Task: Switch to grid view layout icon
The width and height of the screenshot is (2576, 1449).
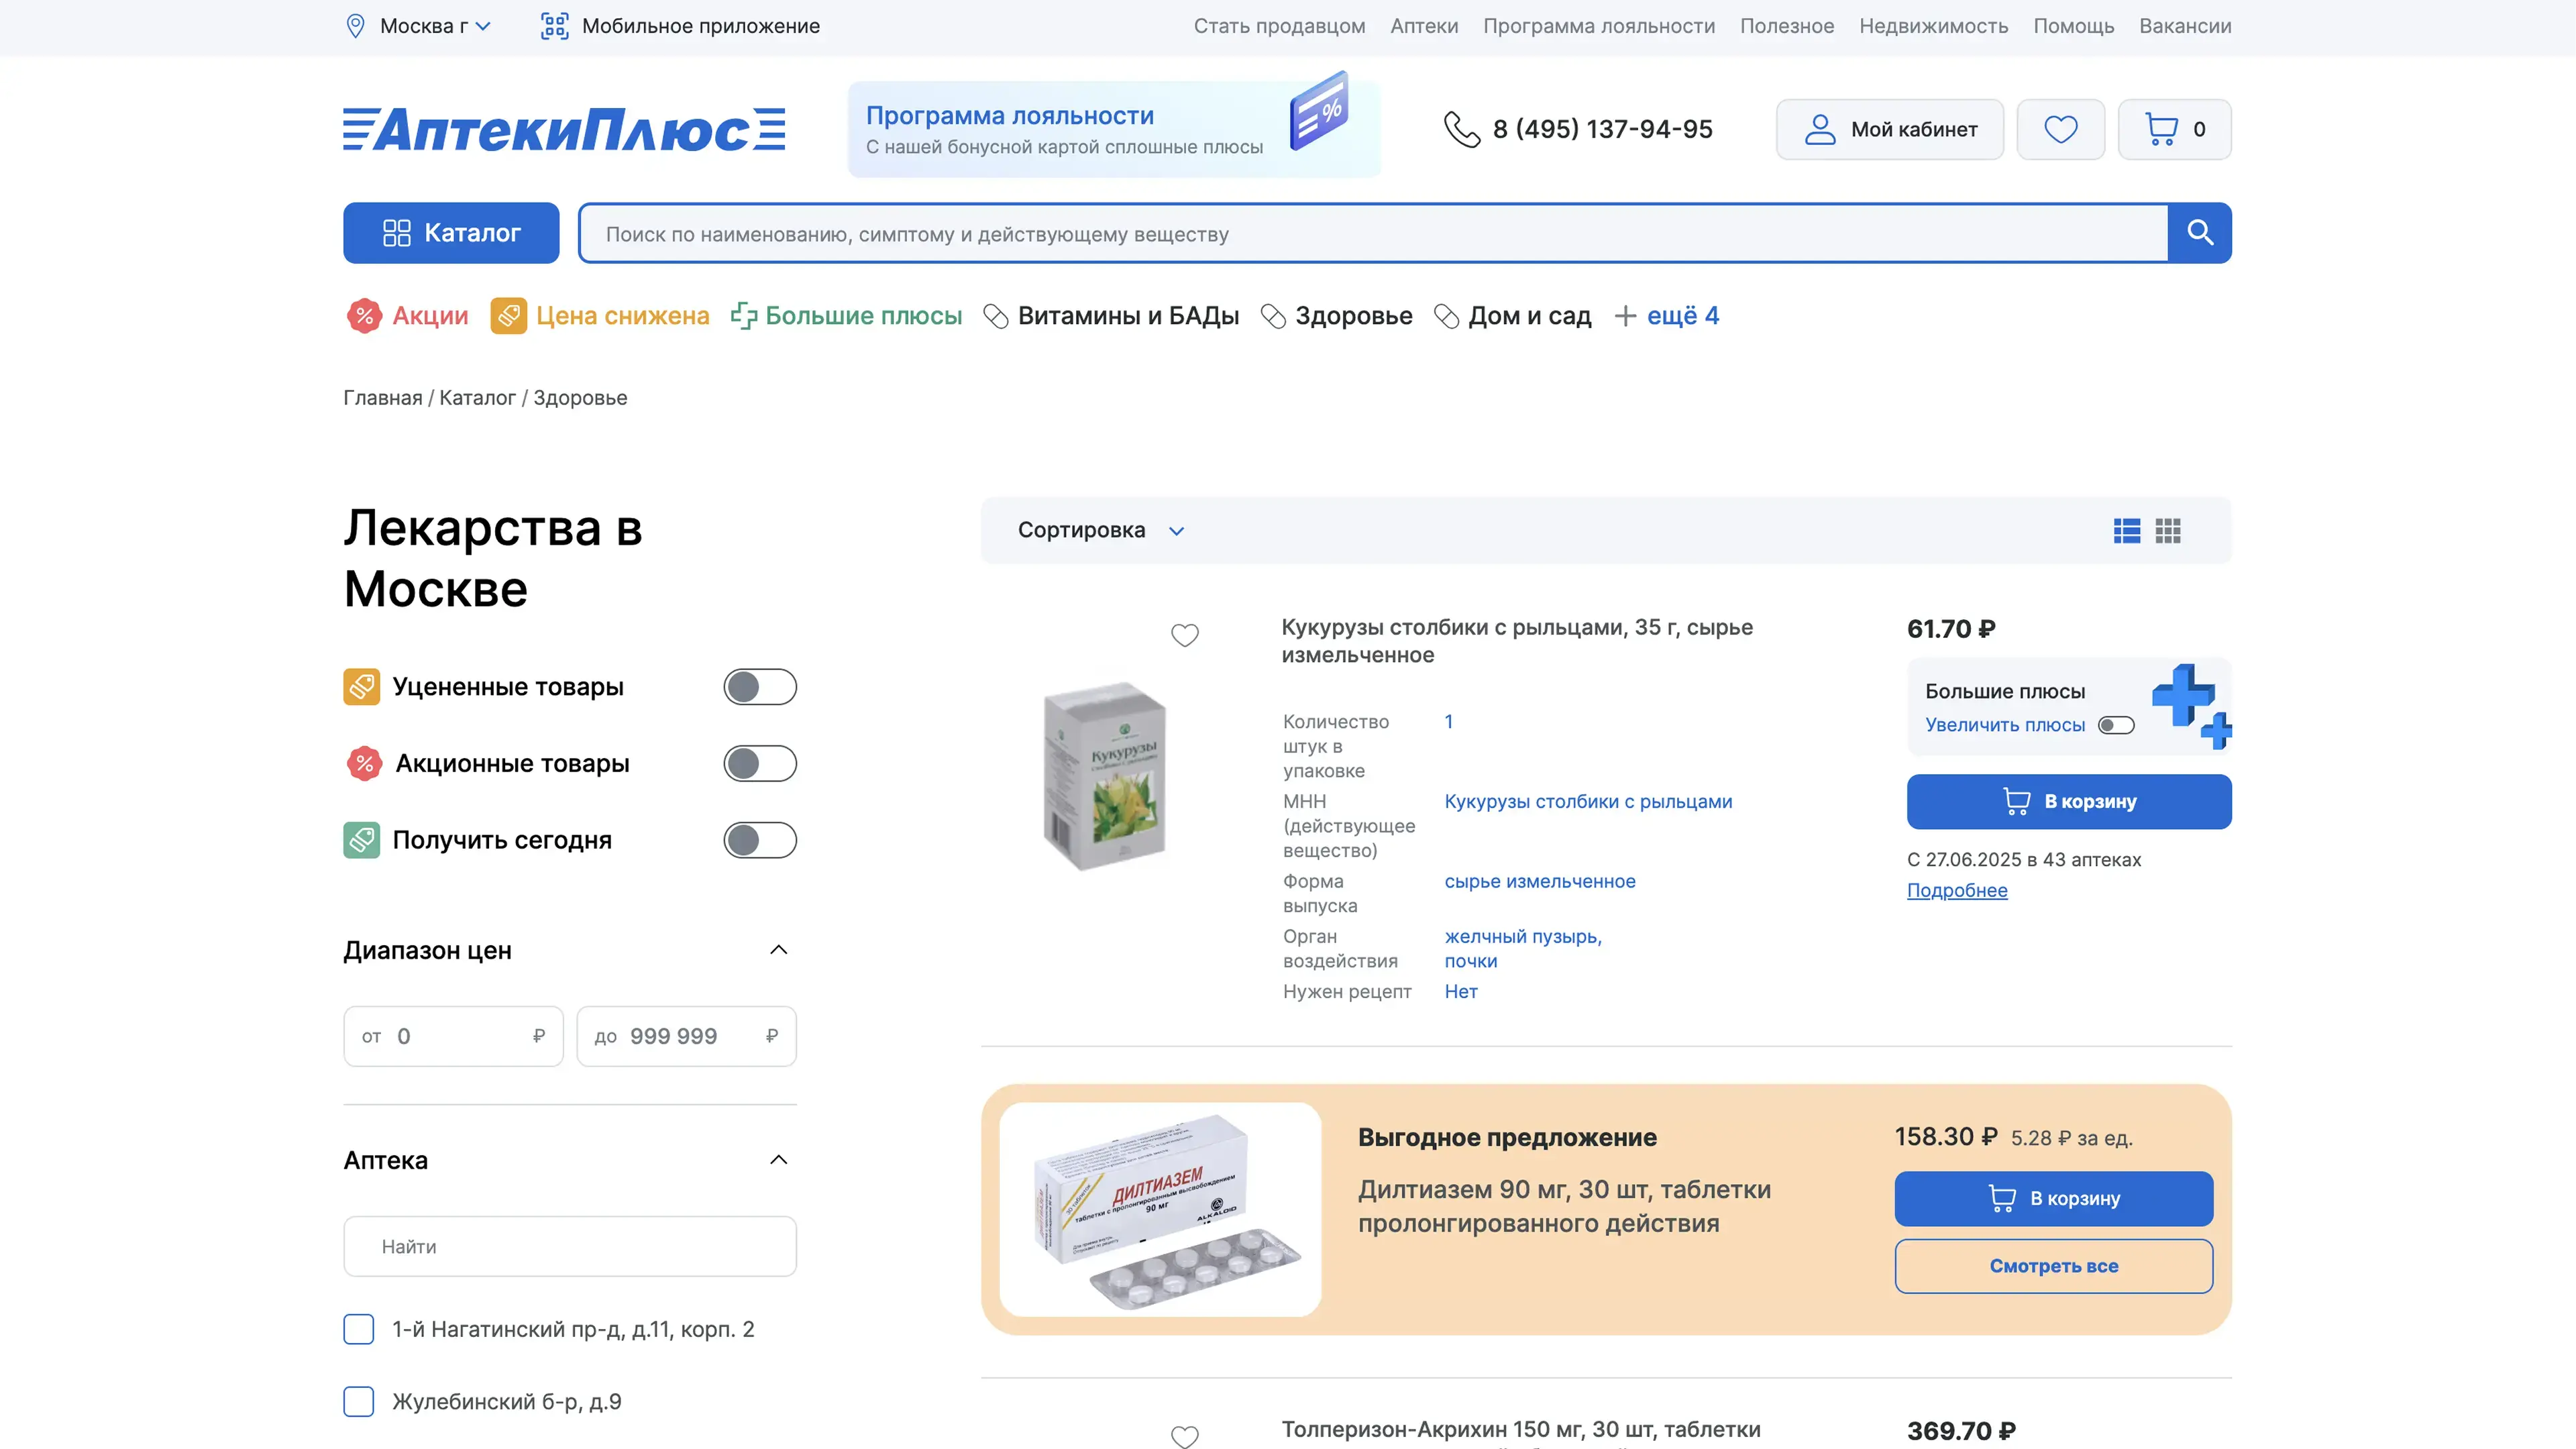Action: point(2168,531)
